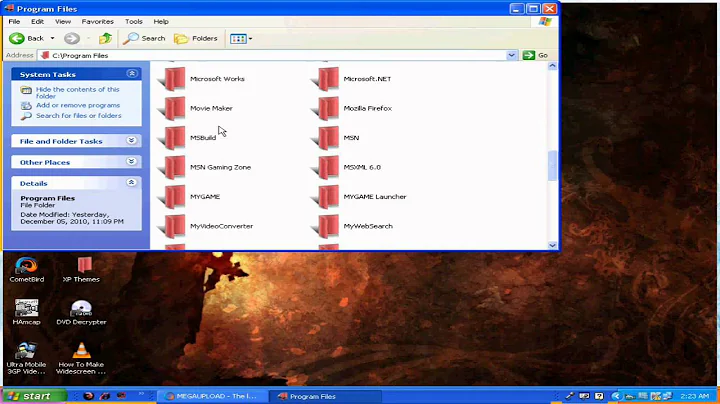The width and height of the screenshot is (720, 404).
Task: Click the vertical scrollbar thumb
Action: point(552,165)
